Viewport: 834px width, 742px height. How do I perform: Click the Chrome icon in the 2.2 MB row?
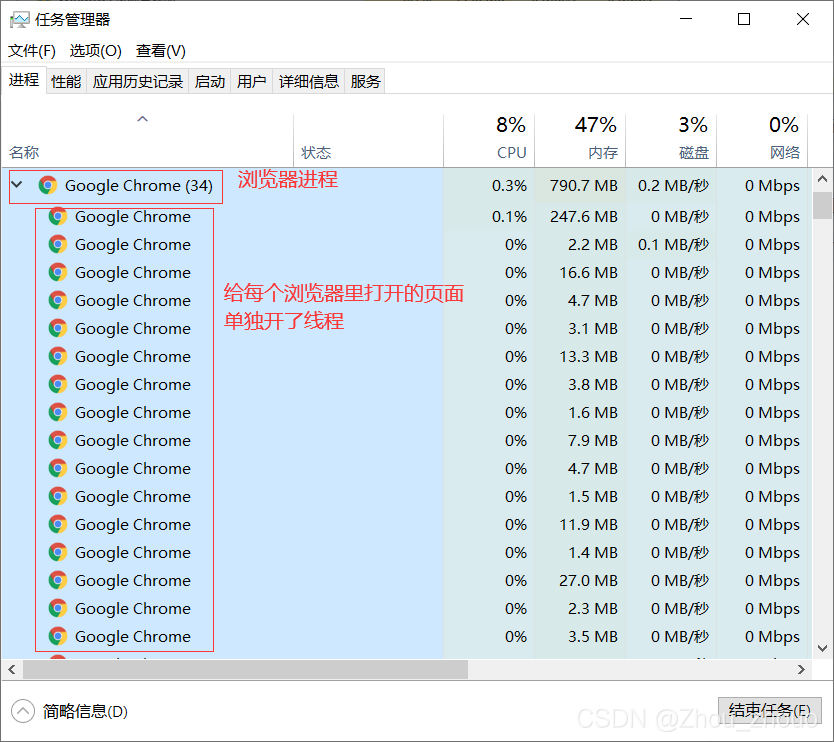coord(58,245)
